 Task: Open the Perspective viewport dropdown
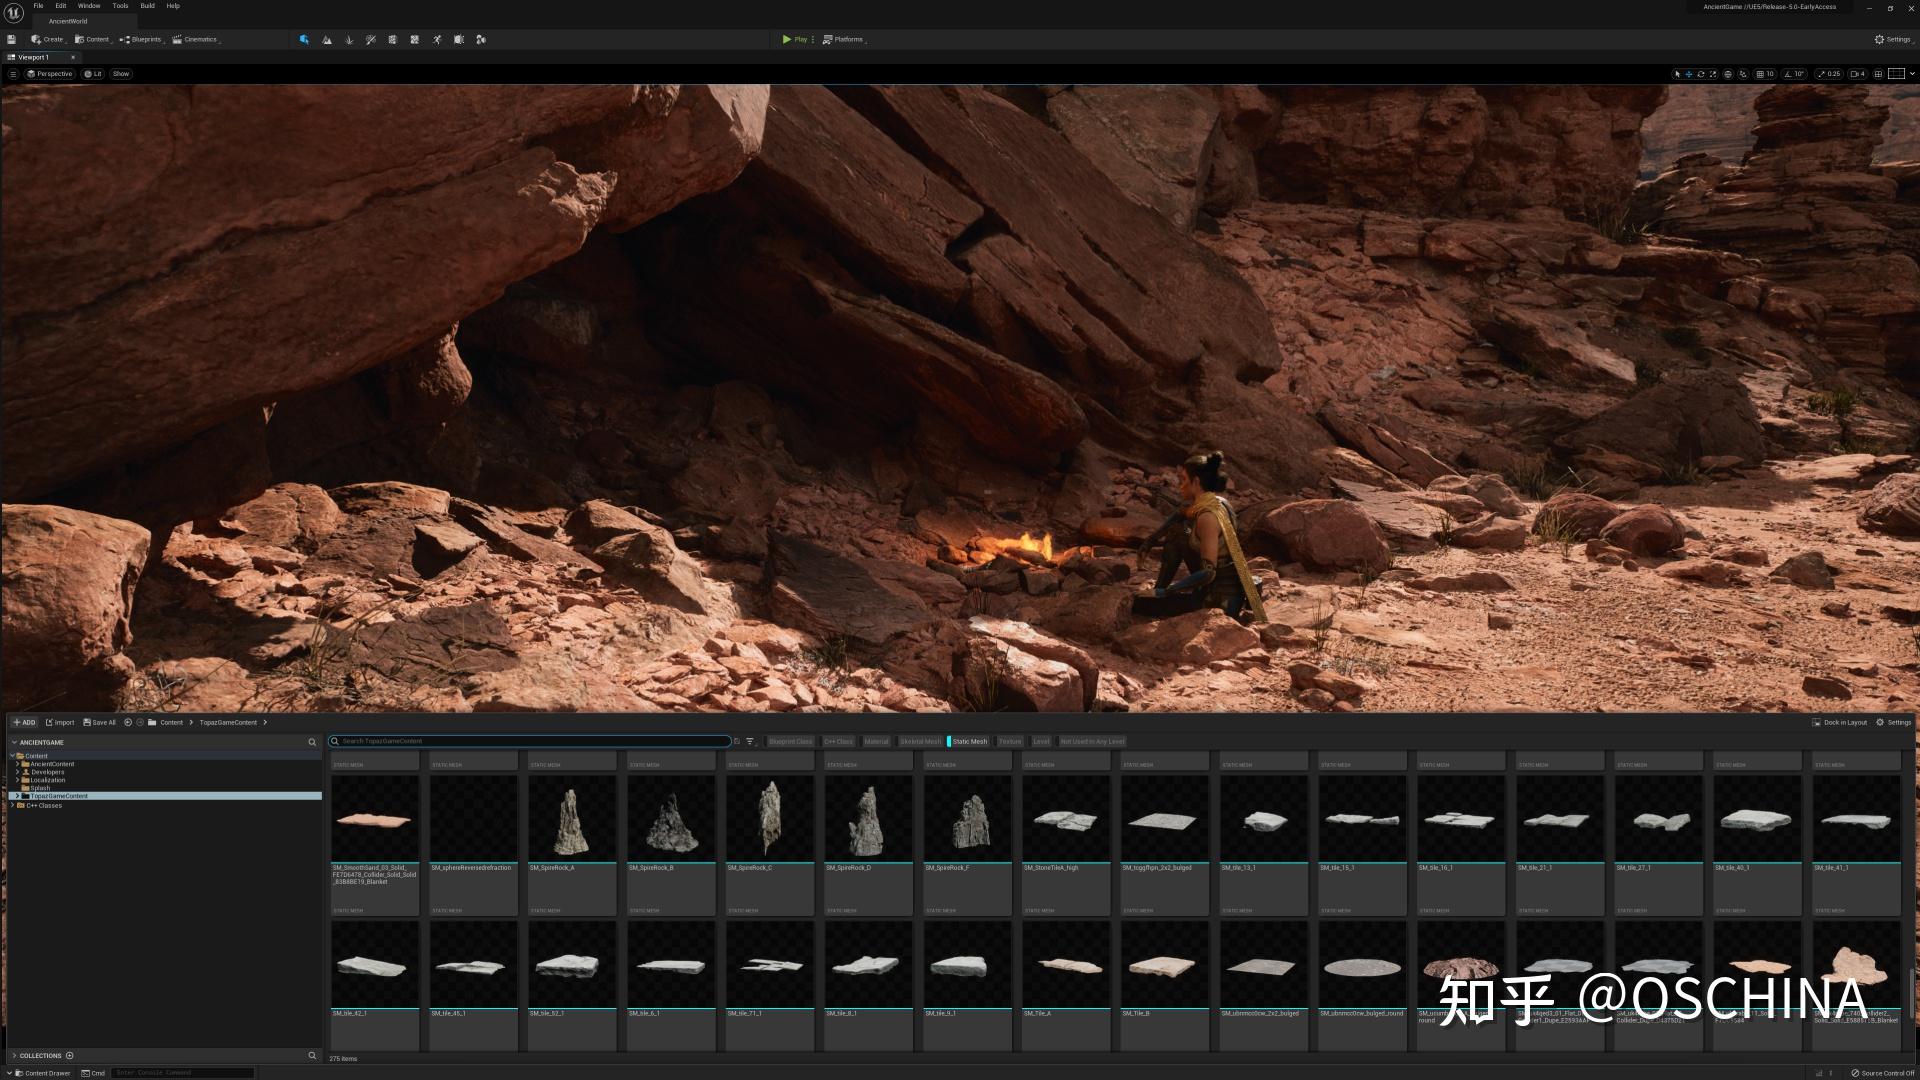pos(50,73)
